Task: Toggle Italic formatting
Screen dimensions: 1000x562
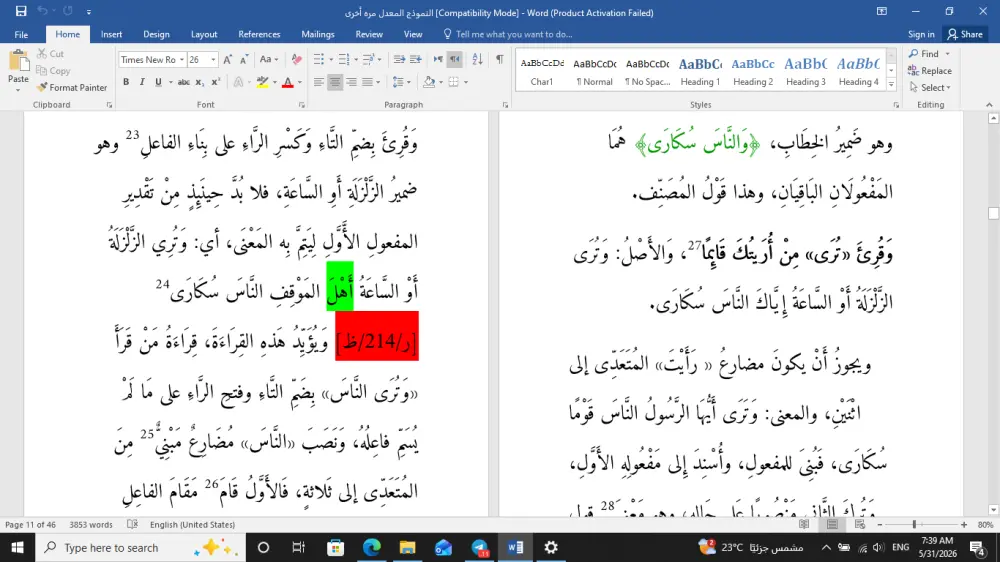Action: [x=142, y=82]
